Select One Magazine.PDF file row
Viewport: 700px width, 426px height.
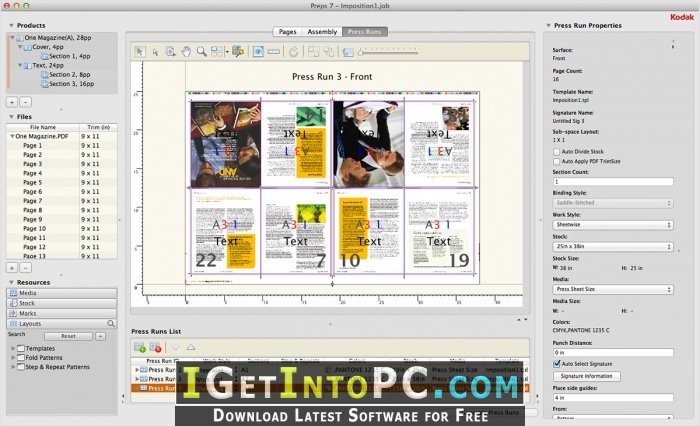click(x=62, y=136)
